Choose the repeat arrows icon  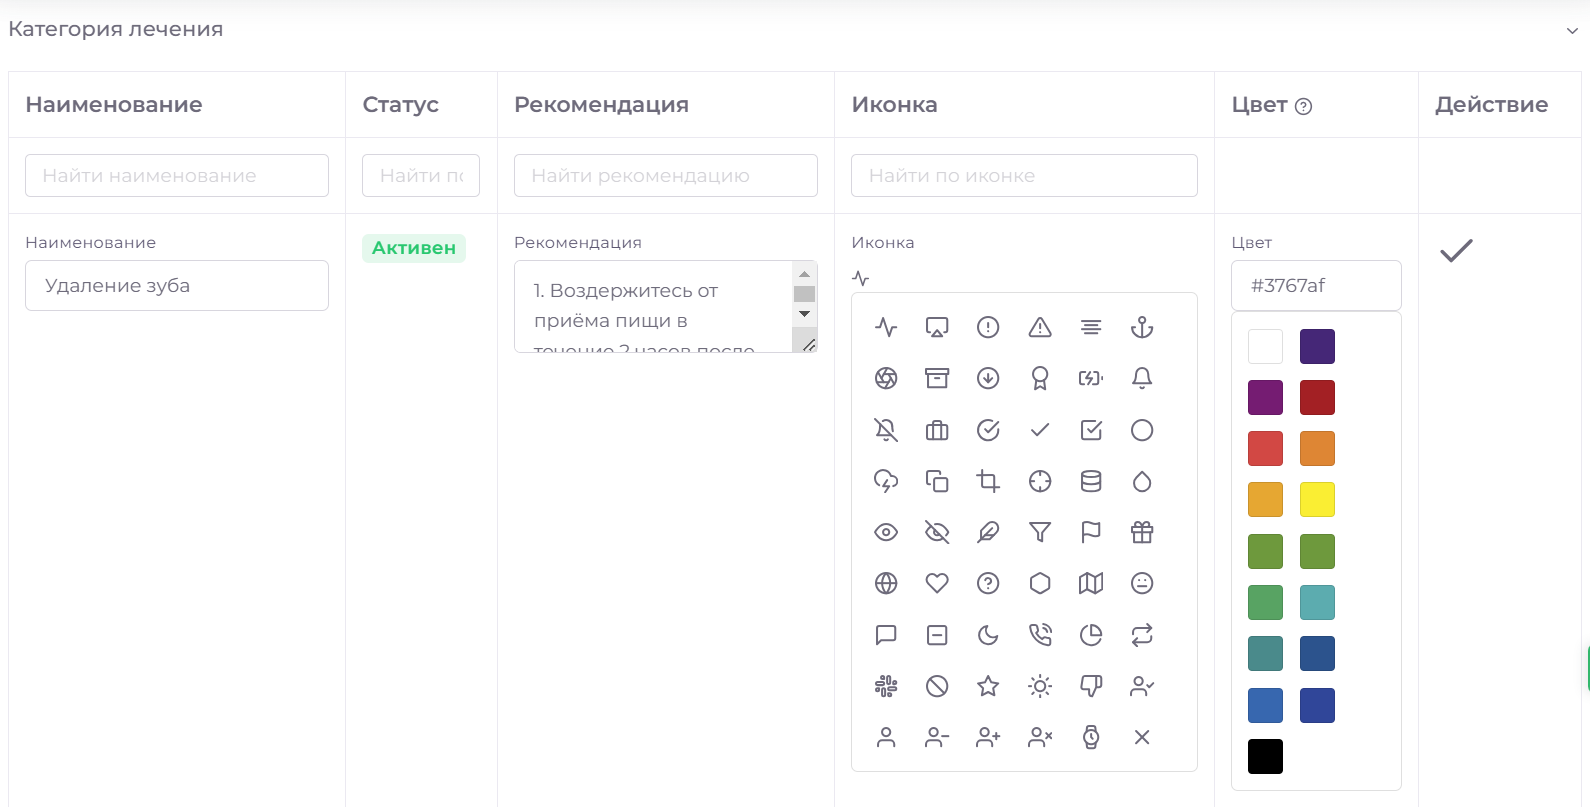coord(1142,635)
